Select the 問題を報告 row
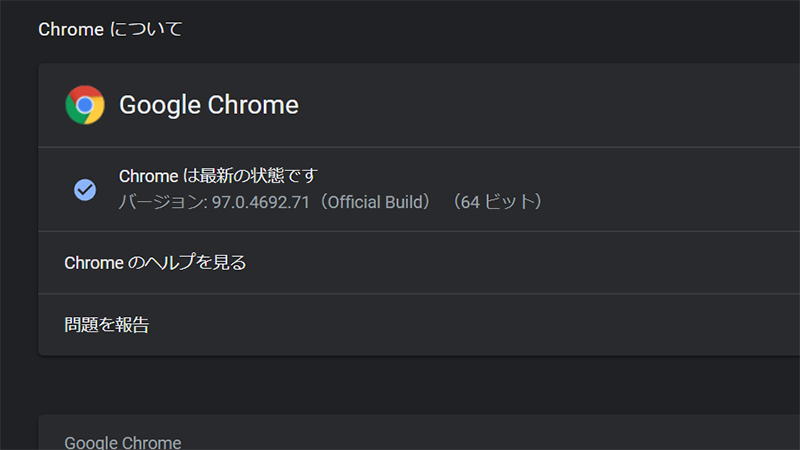 tap(107, 324)
